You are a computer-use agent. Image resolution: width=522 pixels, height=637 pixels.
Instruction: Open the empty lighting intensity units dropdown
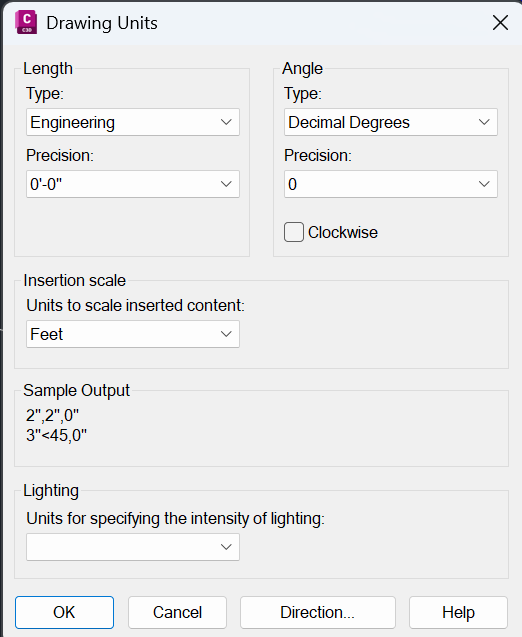pyautogui.click(x=133, y=547)
